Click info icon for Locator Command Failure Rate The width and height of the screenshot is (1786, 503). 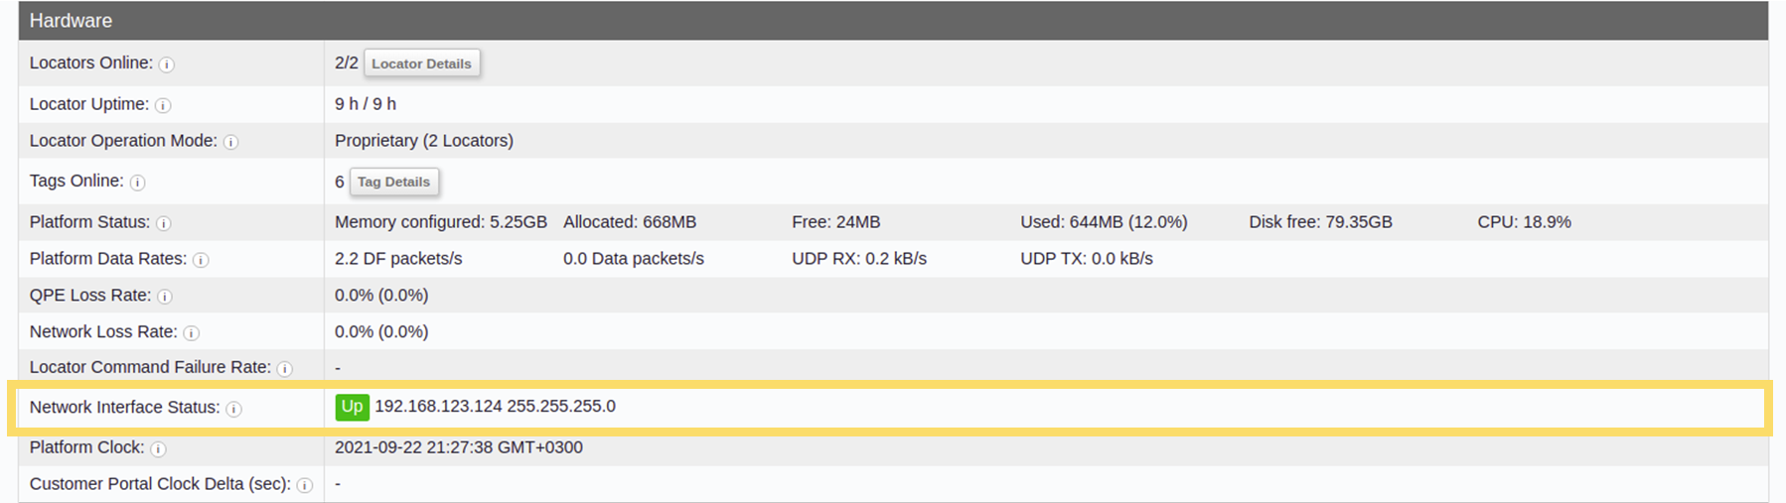(x=285, y=369)
